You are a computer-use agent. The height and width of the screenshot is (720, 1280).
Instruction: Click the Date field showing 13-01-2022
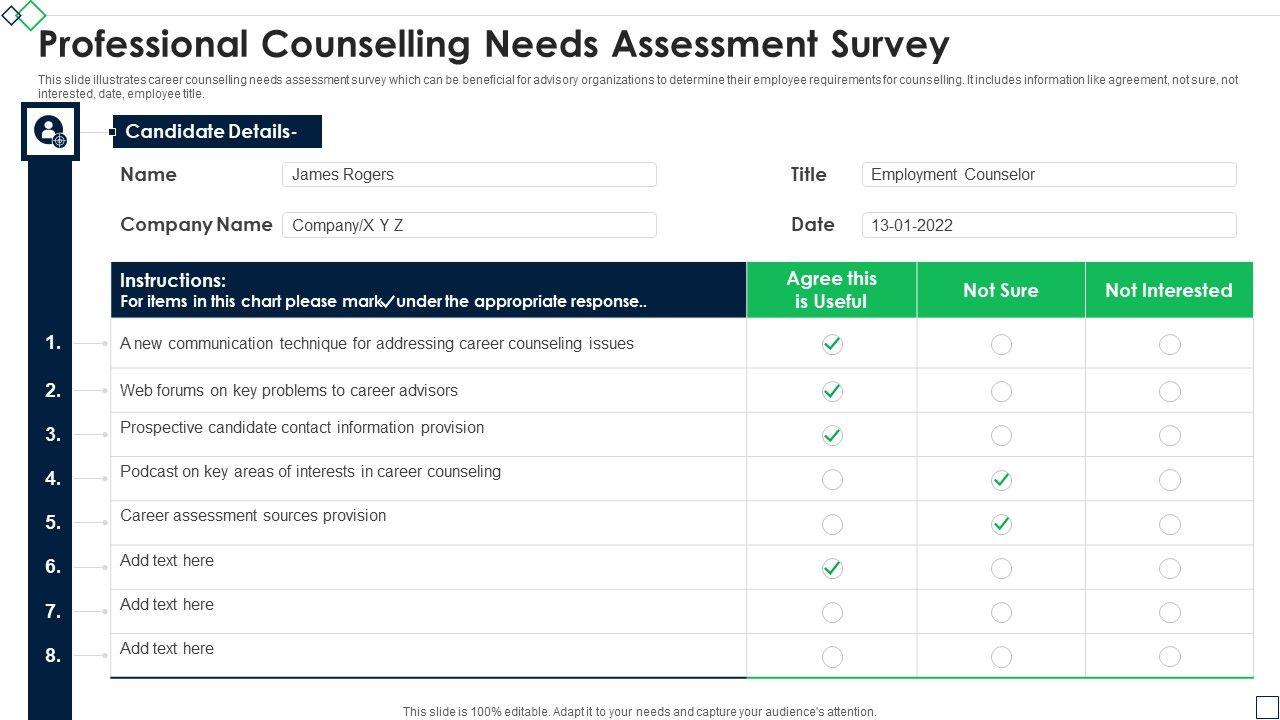[1049, 225]
